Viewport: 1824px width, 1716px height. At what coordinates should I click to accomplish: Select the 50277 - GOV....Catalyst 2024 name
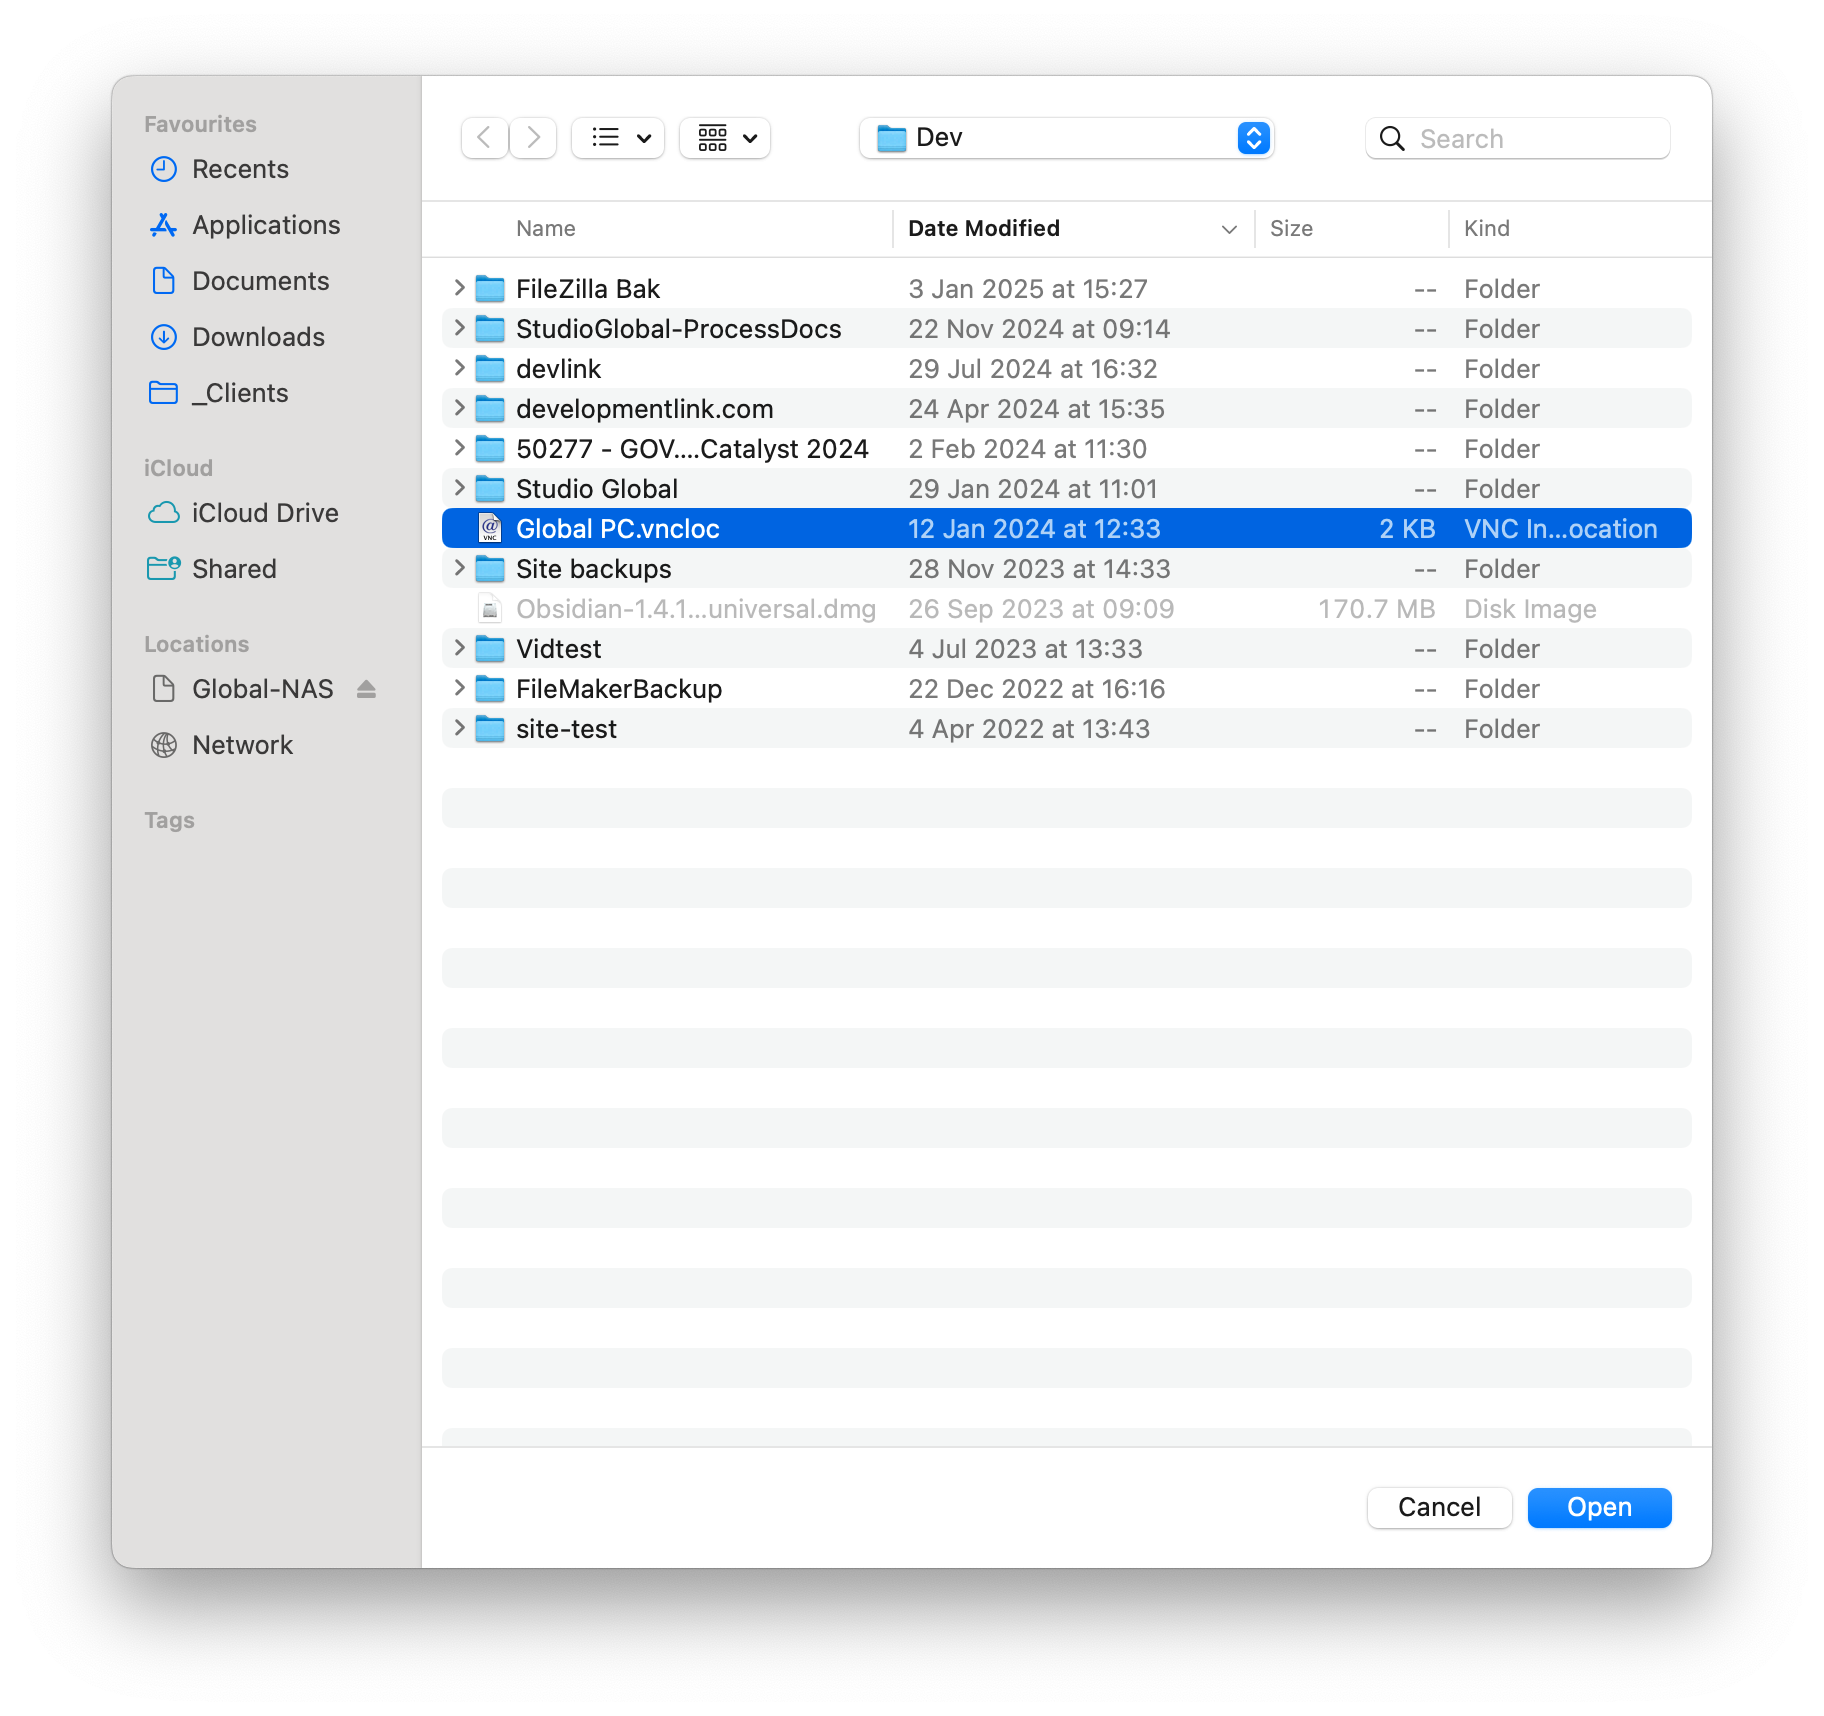click(x=692, y=449)
